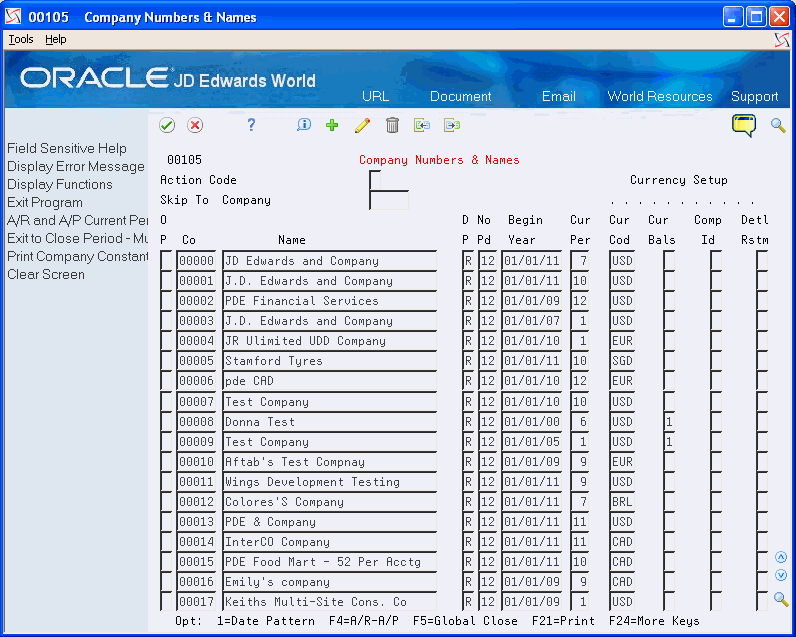
Task: Click Cur Bals field for Donna Test
Action: 669,421
